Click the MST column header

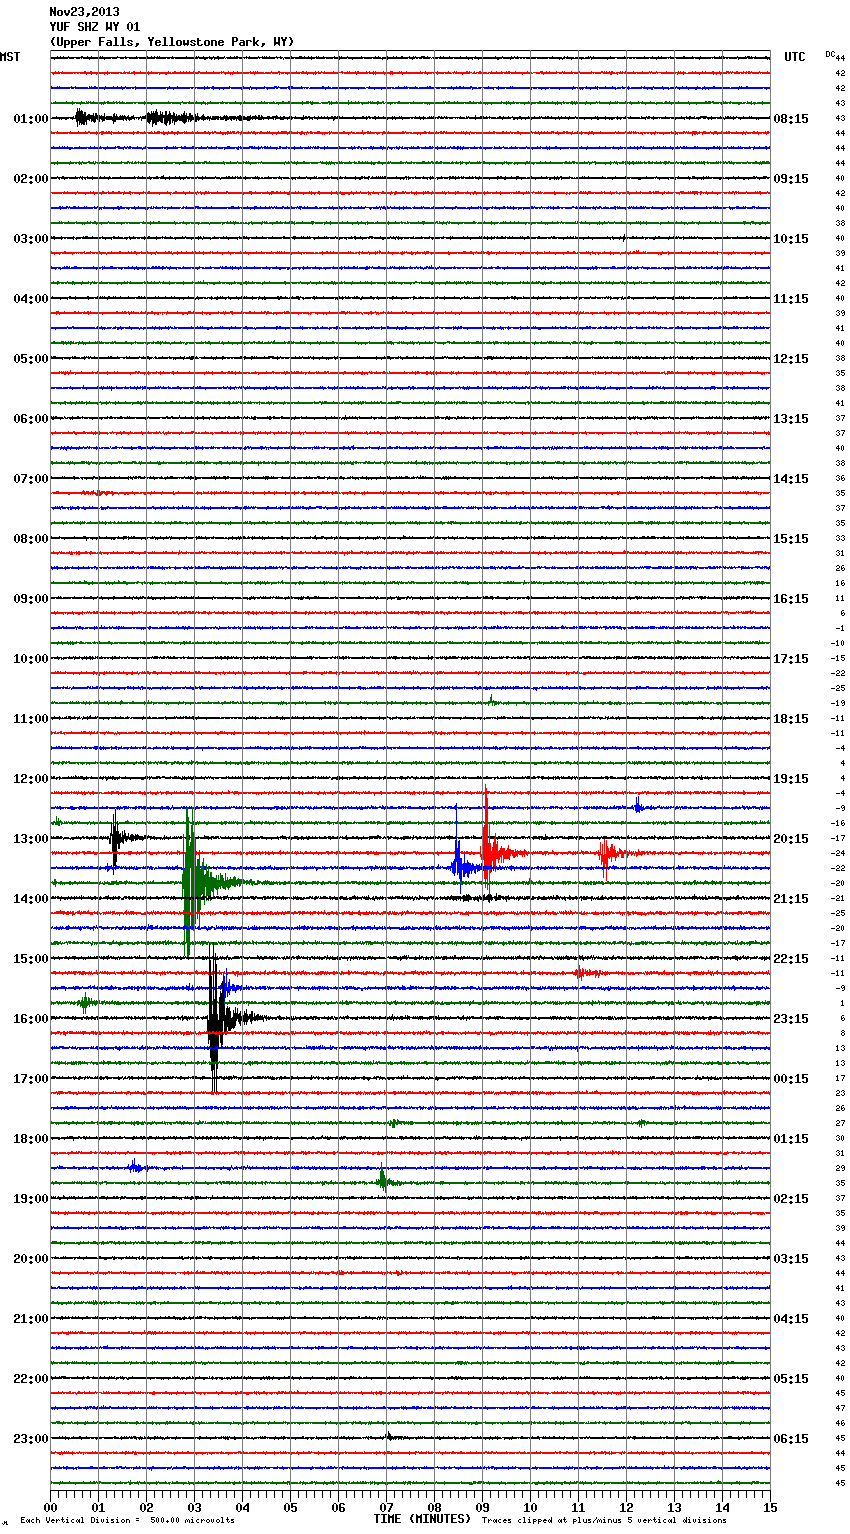click(x=10, y=57)
